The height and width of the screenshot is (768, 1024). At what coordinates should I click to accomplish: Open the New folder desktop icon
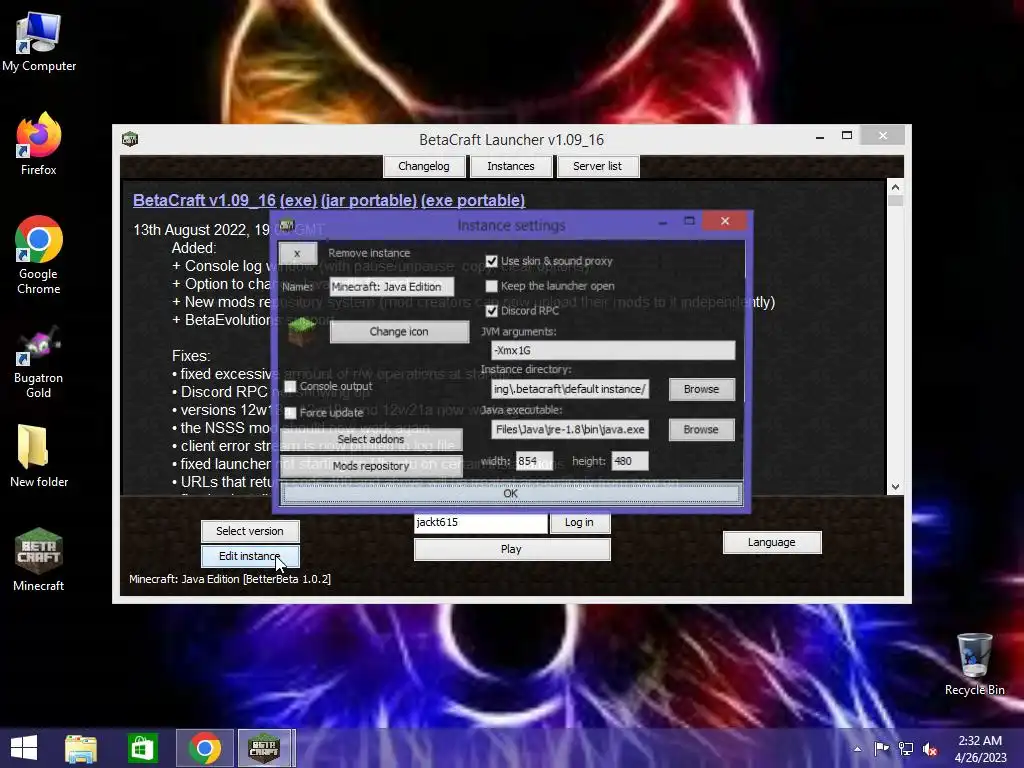click(x=39, y=456)
